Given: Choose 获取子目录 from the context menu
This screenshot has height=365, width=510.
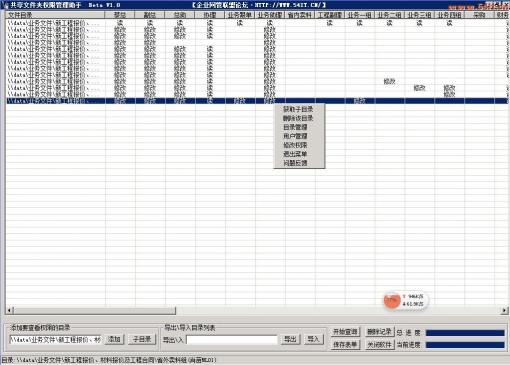Looking at the screenshot, I should click(298, 109).
